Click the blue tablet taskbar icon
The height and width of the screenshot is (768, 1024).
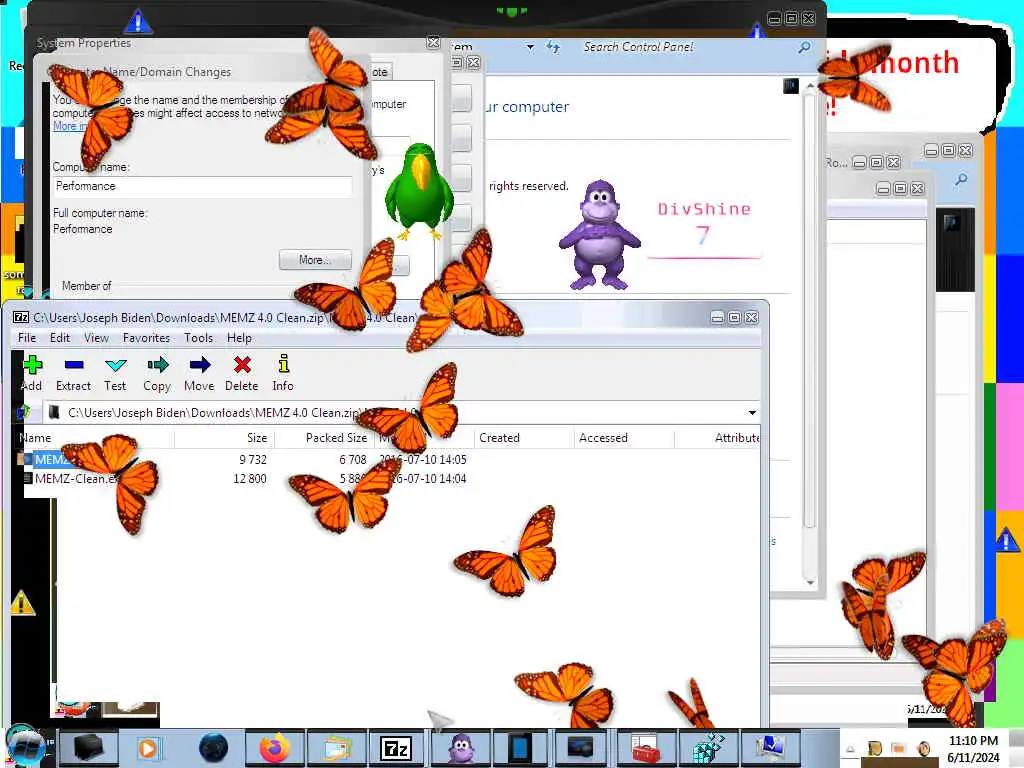coord(519,748)
